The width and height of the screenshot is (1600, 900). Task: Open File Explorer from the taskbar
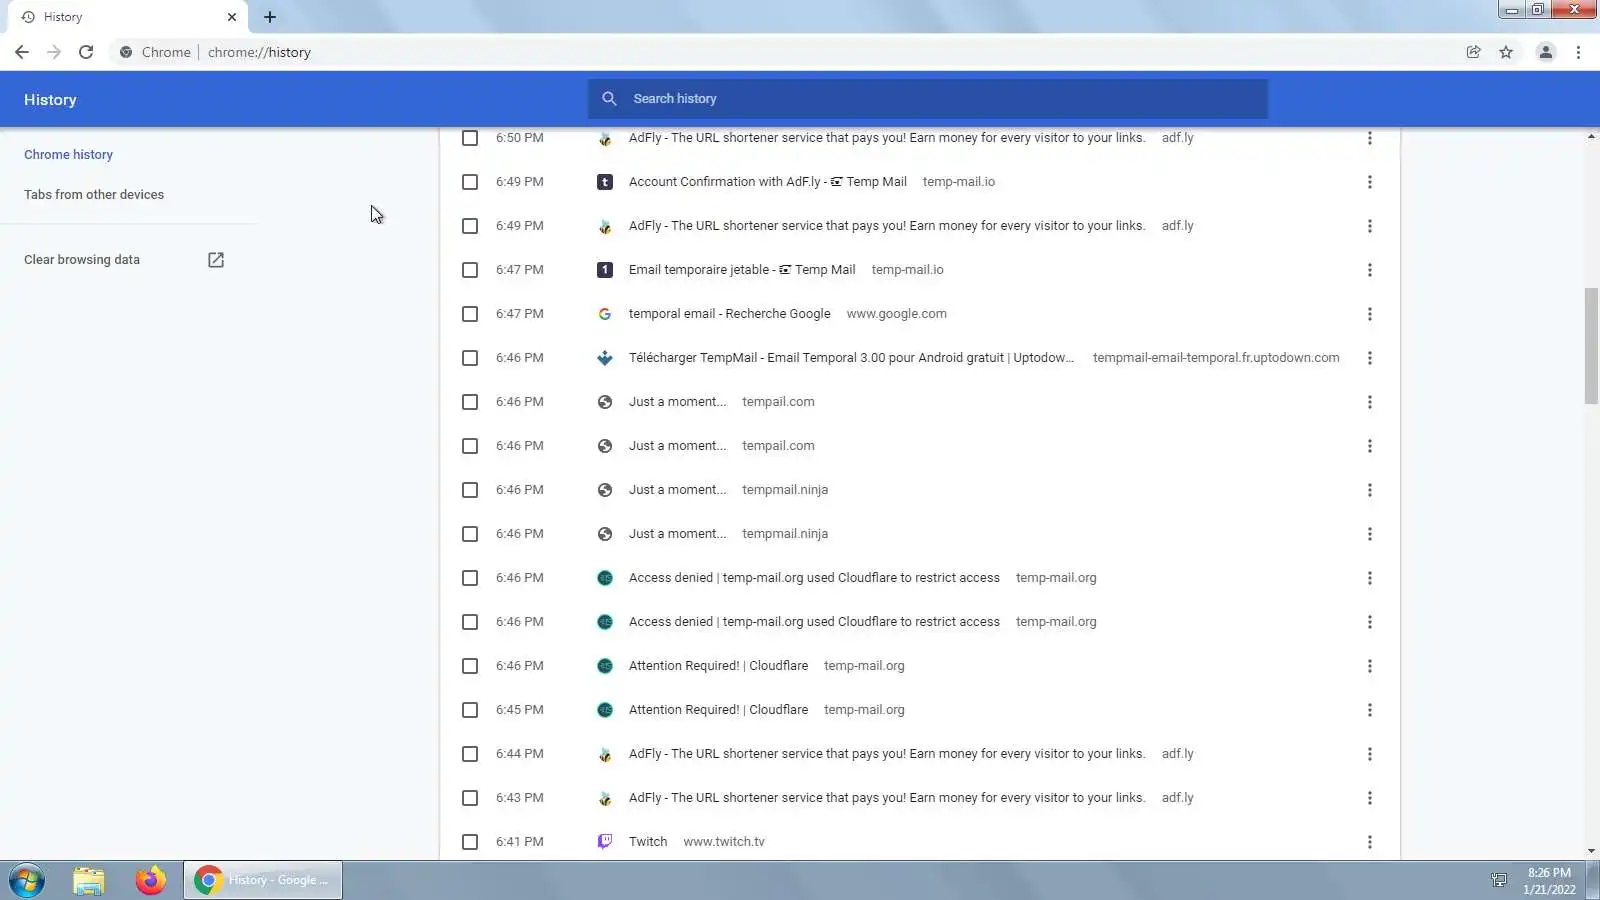tap(89, 880)
